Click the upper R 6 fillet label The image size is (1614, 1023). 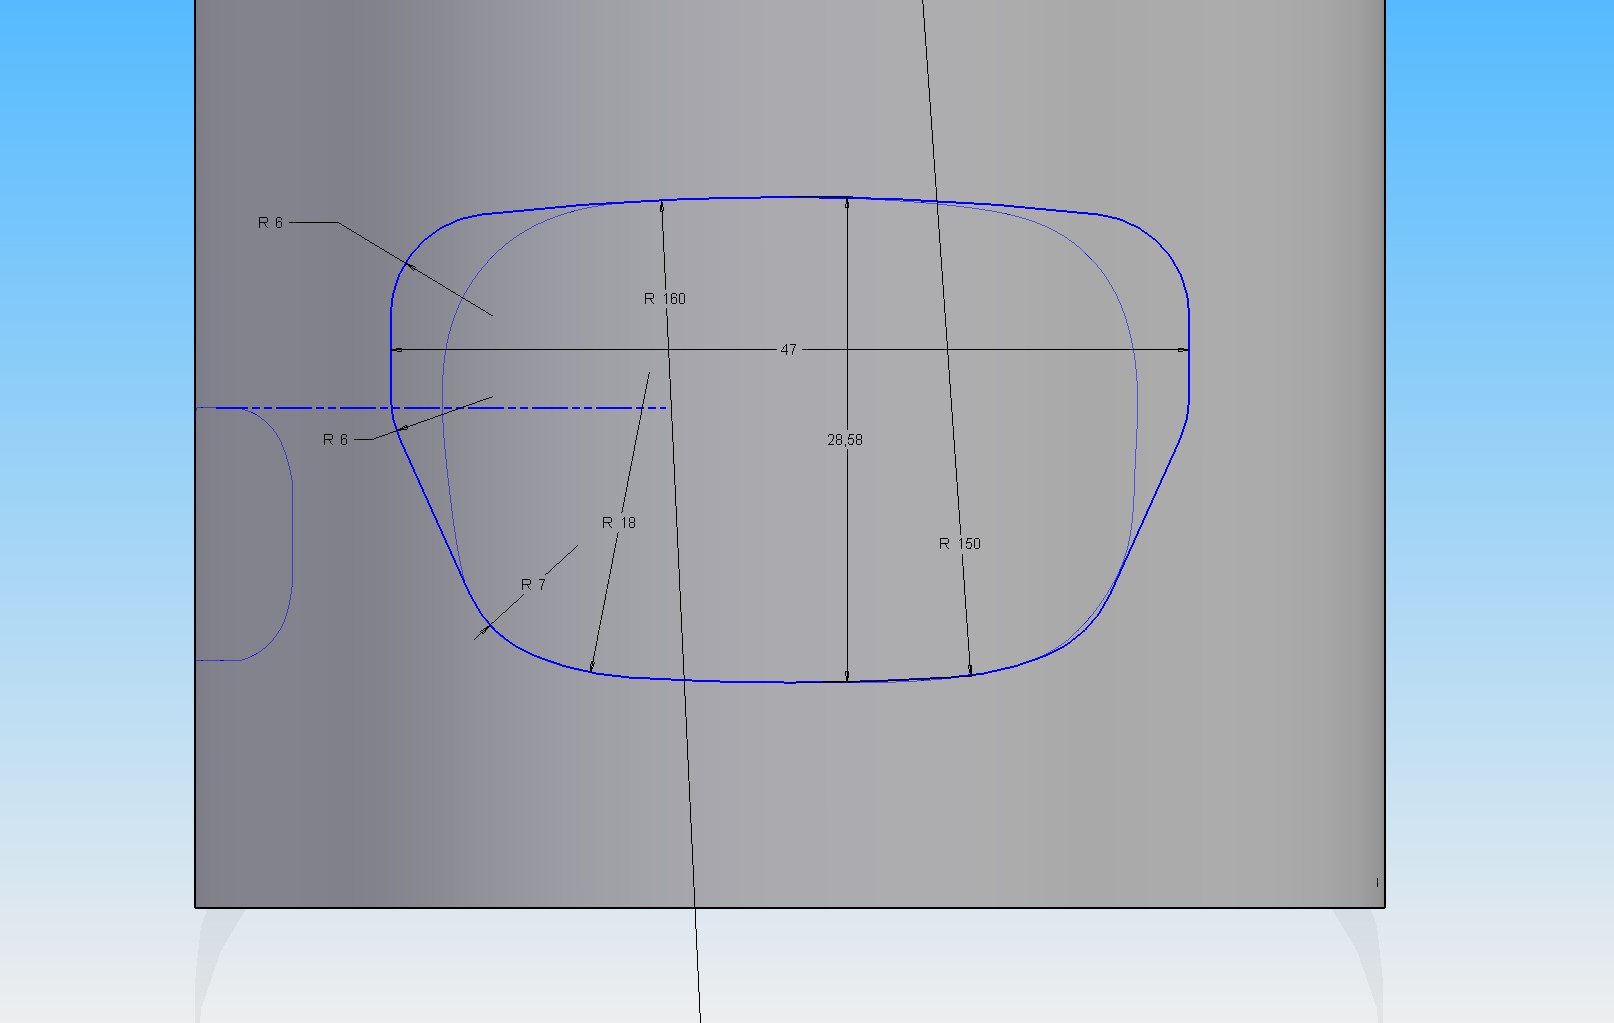pos(270,223)
